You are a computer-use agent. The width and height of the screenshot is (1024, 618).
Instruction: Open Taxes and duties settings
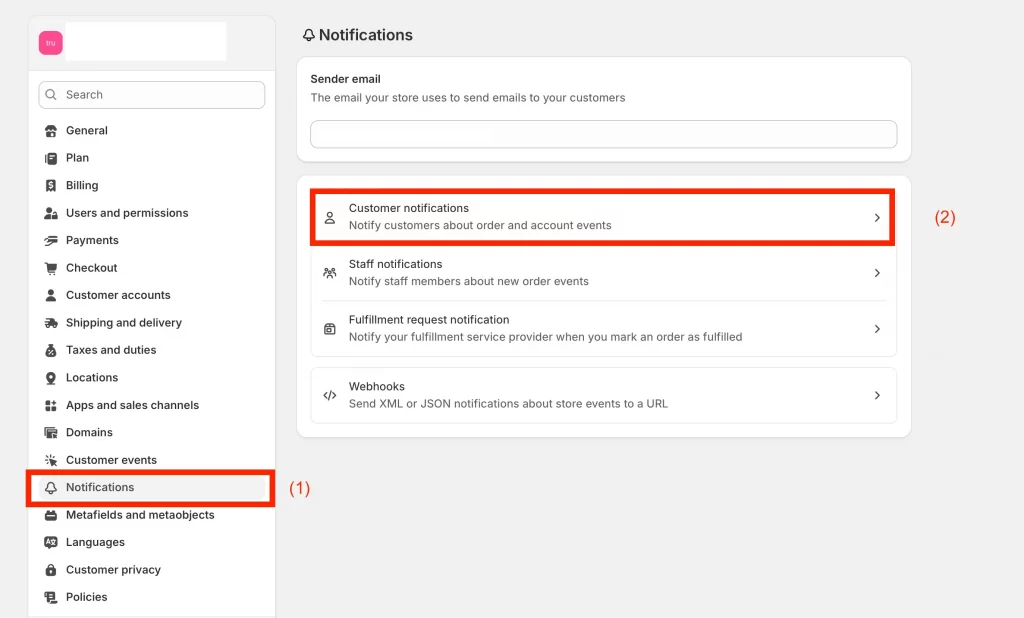pos(152,350)
